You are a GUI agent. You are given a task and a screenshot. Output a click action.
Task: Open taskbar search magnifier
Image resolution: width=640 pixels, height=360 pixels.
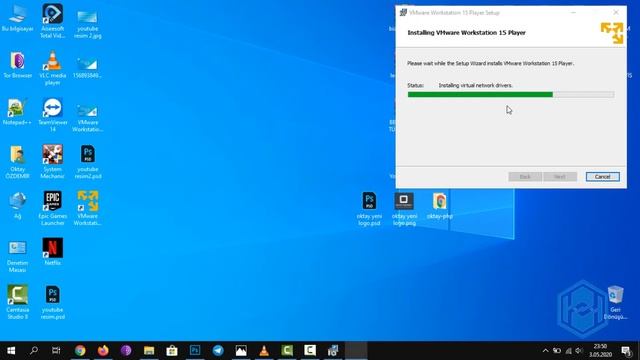pos(34,351)
